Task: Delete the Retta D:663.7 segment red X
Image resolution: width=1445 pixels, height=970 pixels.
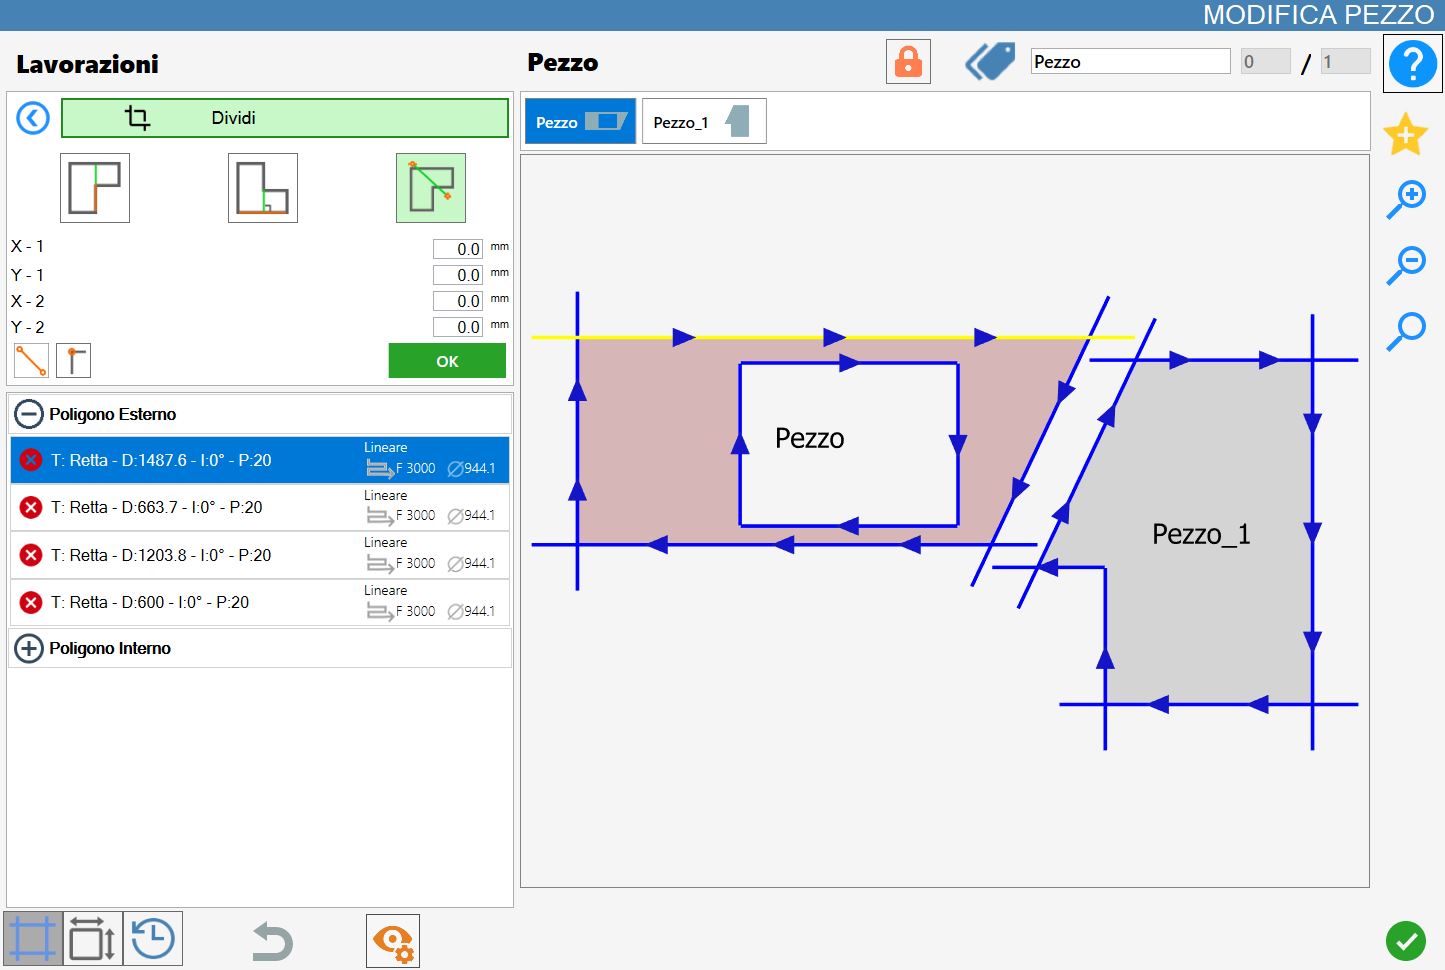Action: [31, 507]
